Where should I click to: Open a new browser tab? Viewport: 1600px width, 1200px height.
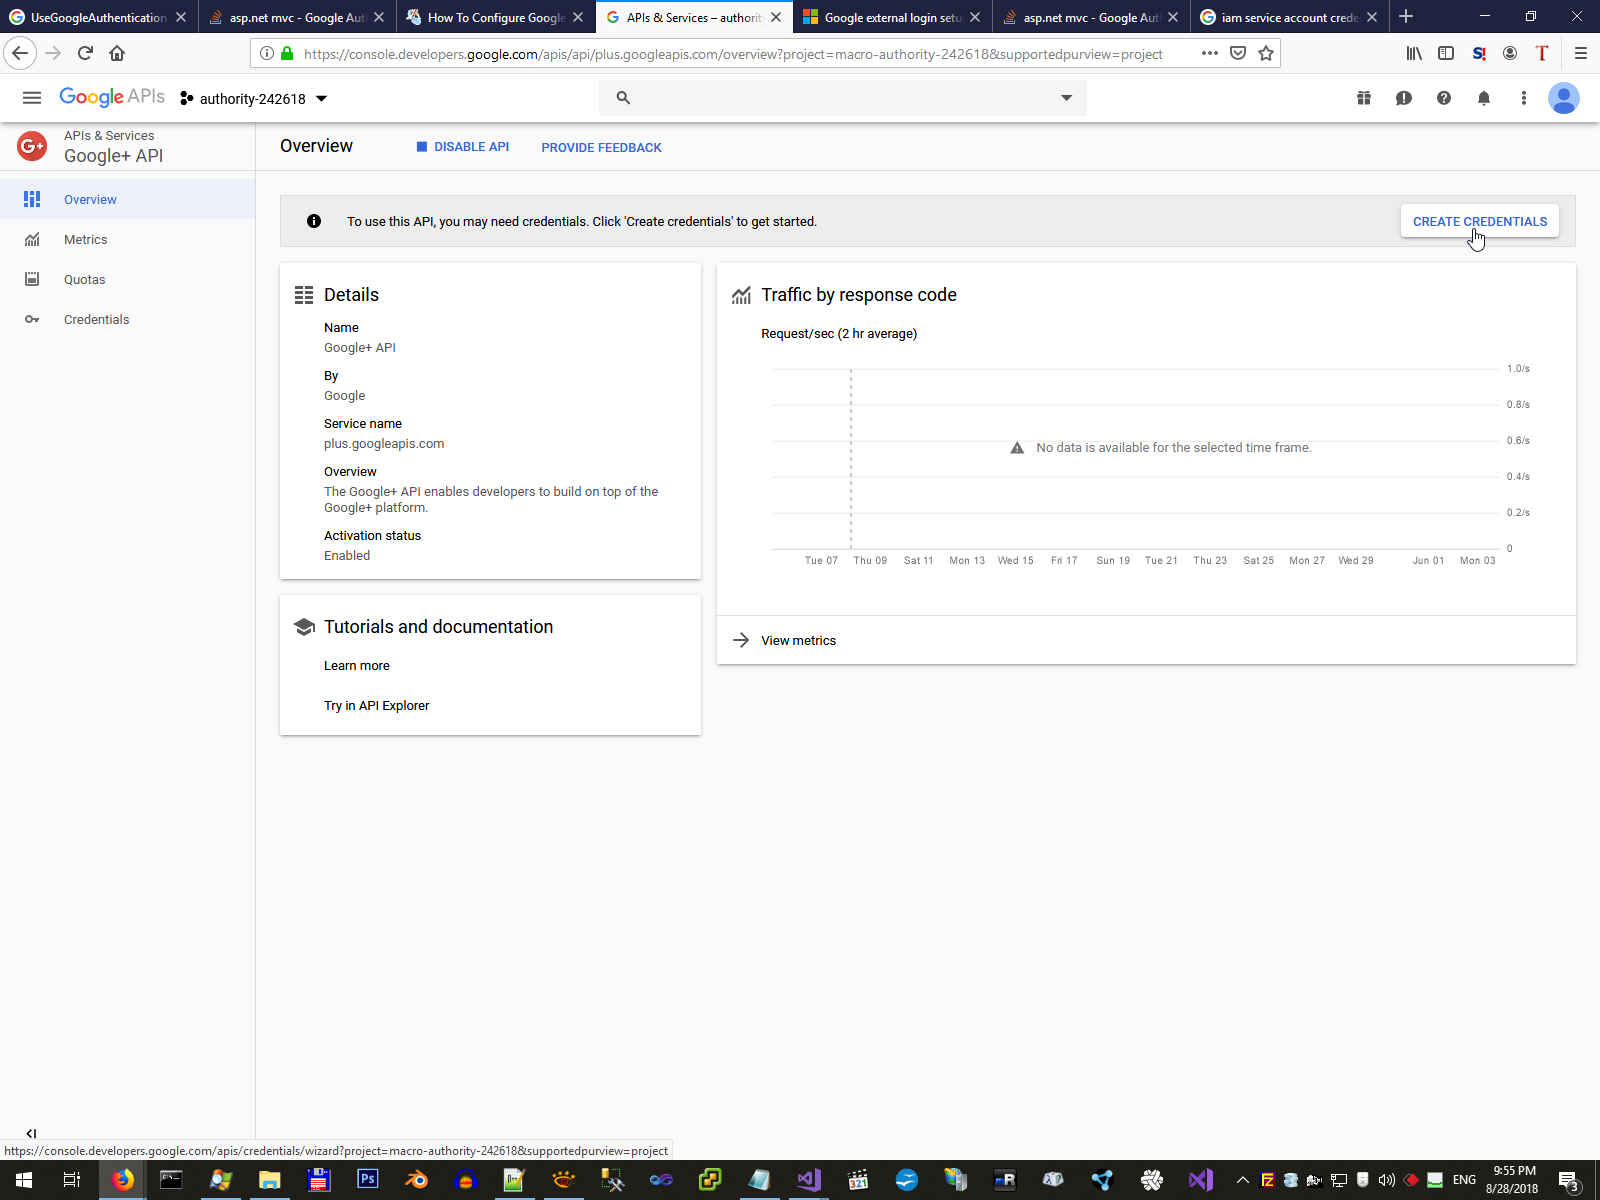click(x=1406, y=16)
